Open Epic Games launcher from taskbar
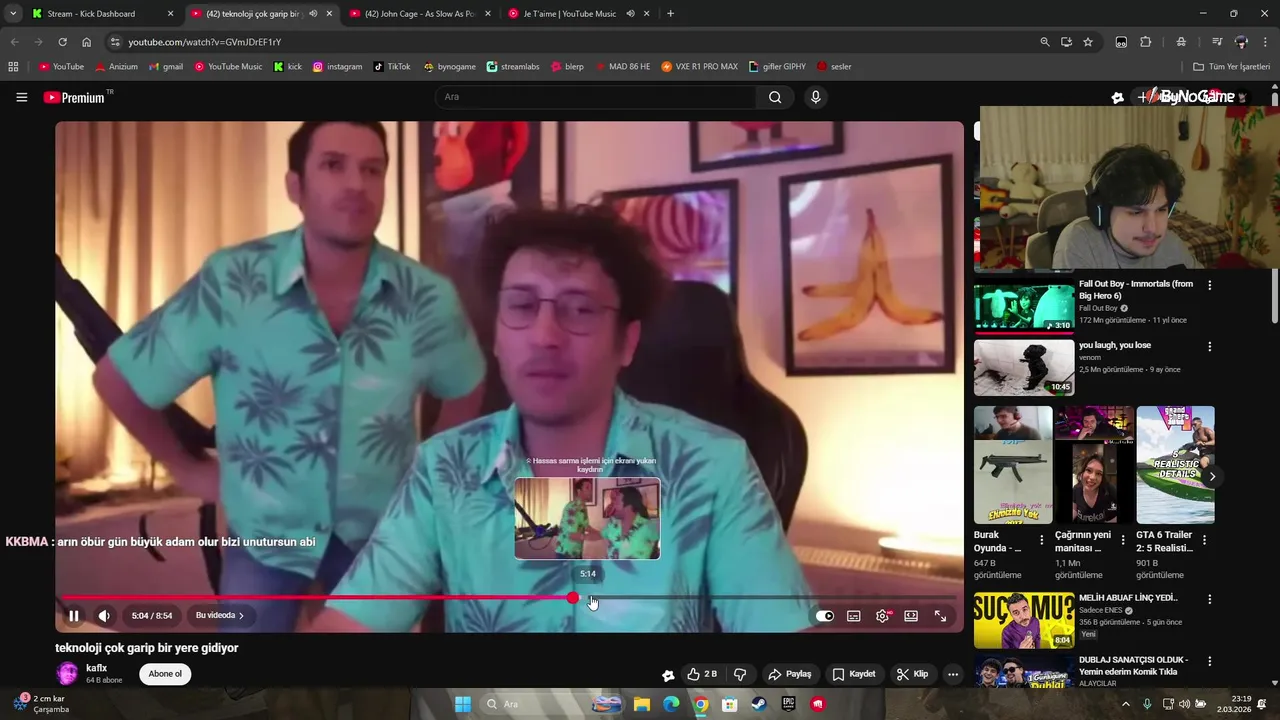 click(x=789, y=704)
